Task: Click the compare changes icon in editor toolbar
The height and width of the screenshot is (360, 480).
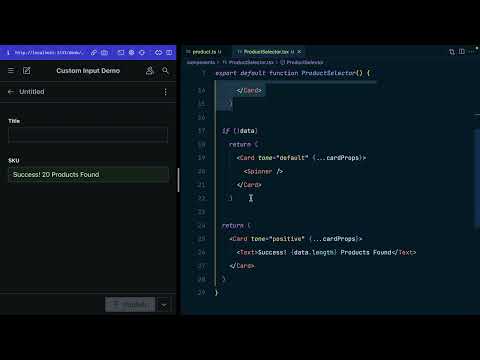Action: [x=452, y=52]
